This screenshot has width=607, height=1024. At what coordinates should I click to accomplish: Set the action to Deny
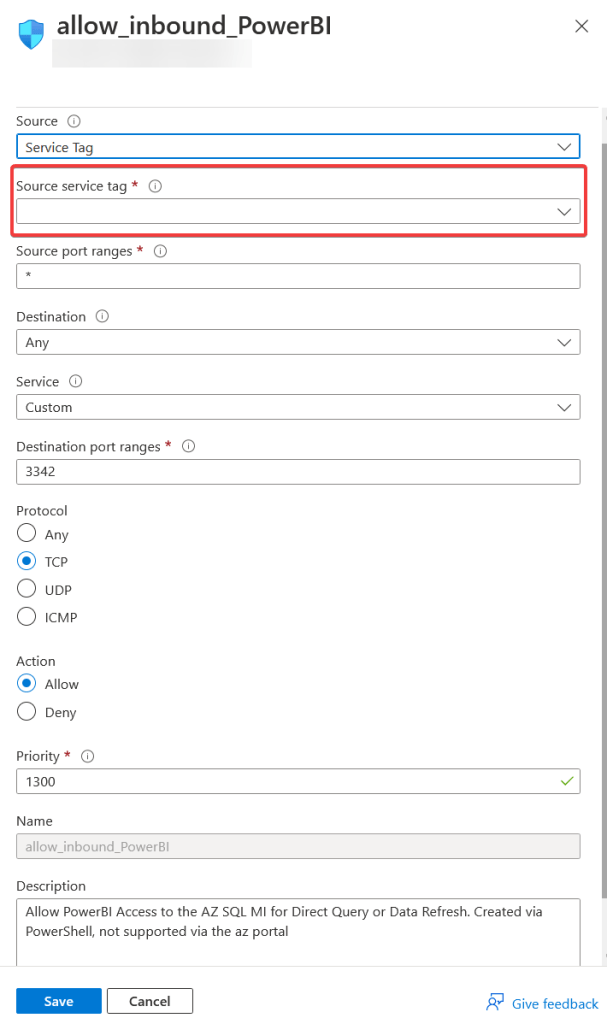pos(27,712)
